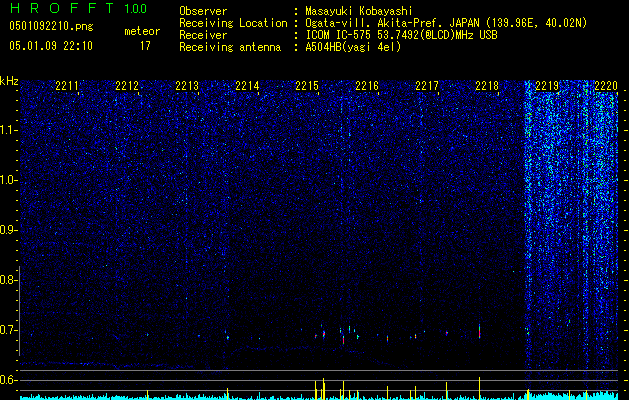Click the 2215 time marker
The width and height of the screenshot is (629, 400).
point(307,86)
